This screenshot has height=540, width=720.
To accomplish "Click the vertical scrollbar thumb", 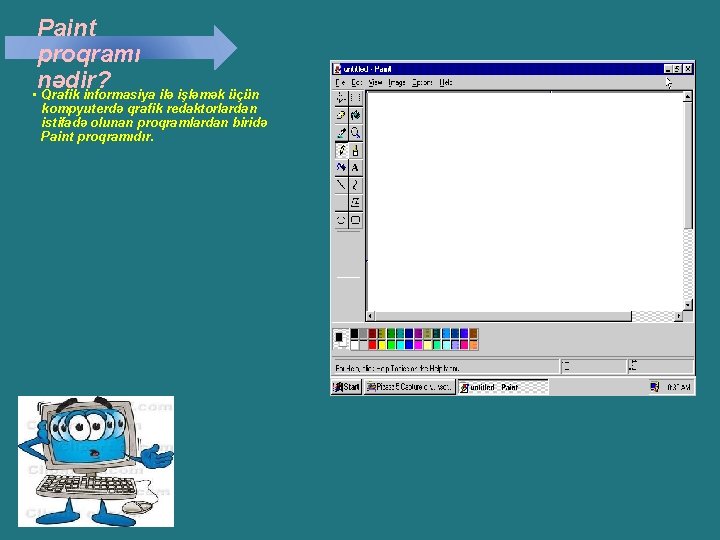I will (x=687, y=165).
